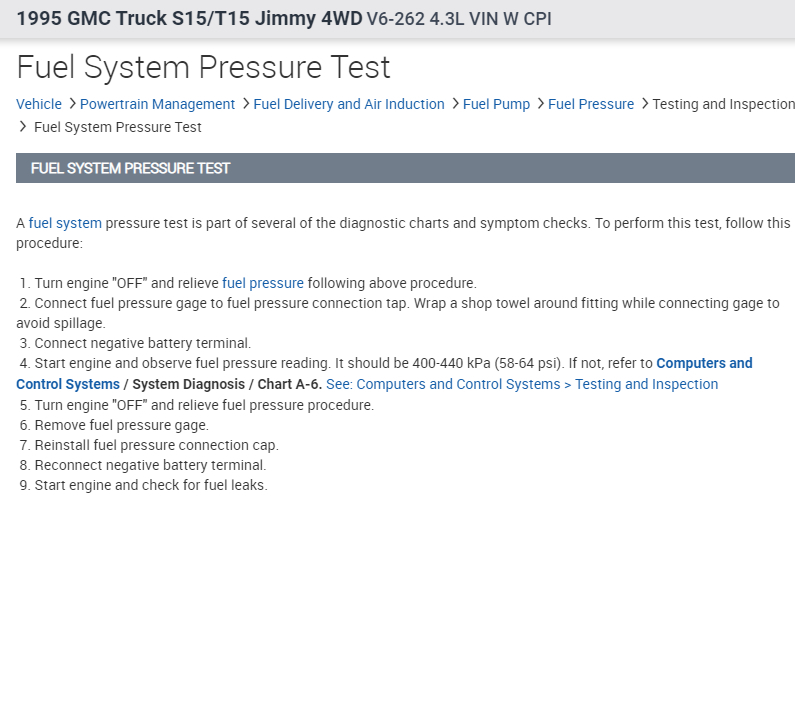
Task: Navigate to Fuel Pump breadcrumb
Action: point(496,104)
